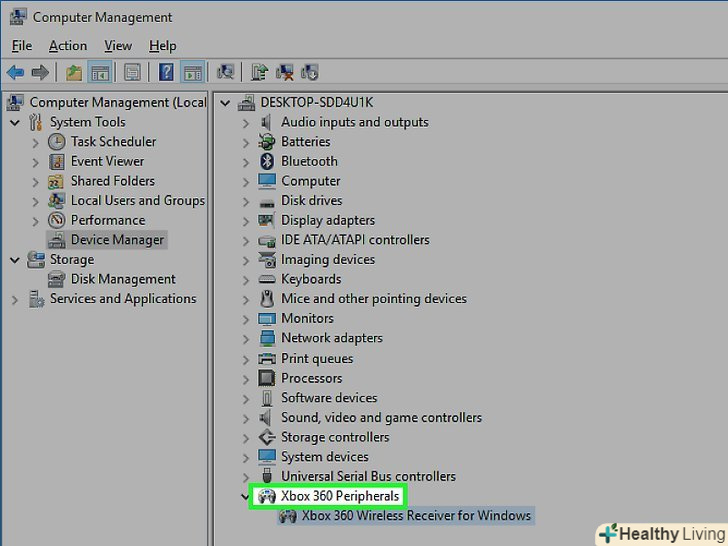
Task: Toggle Show/Hide Action Pane toolbar icon
Action: tap(192, 72)
